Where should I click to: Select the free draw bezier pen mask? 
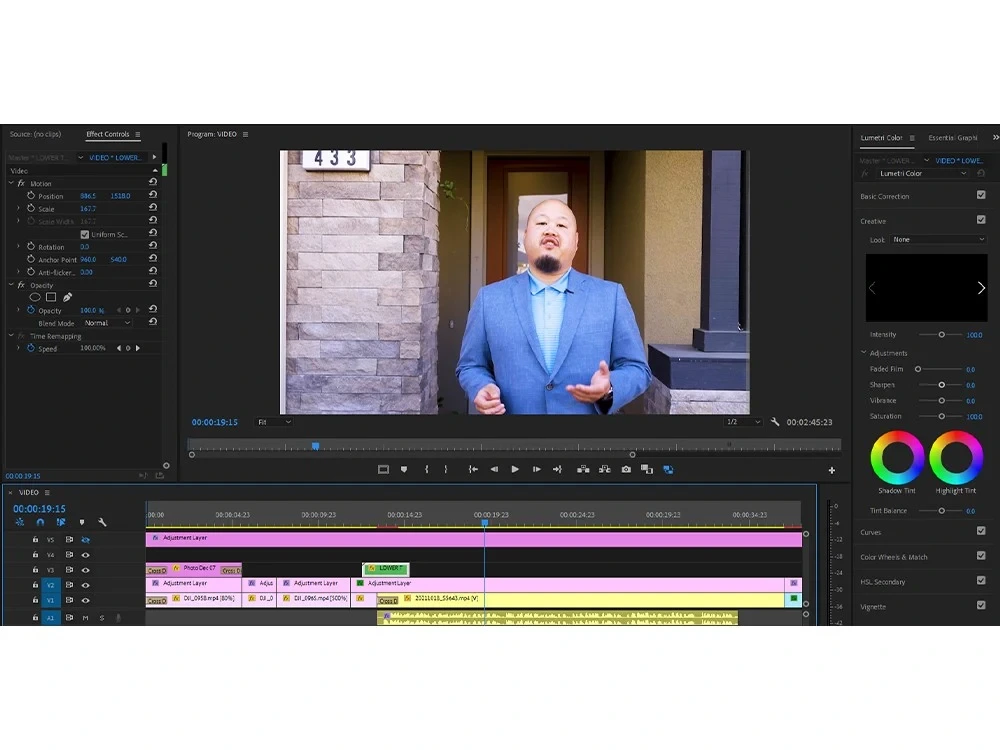tap(67, 297)
